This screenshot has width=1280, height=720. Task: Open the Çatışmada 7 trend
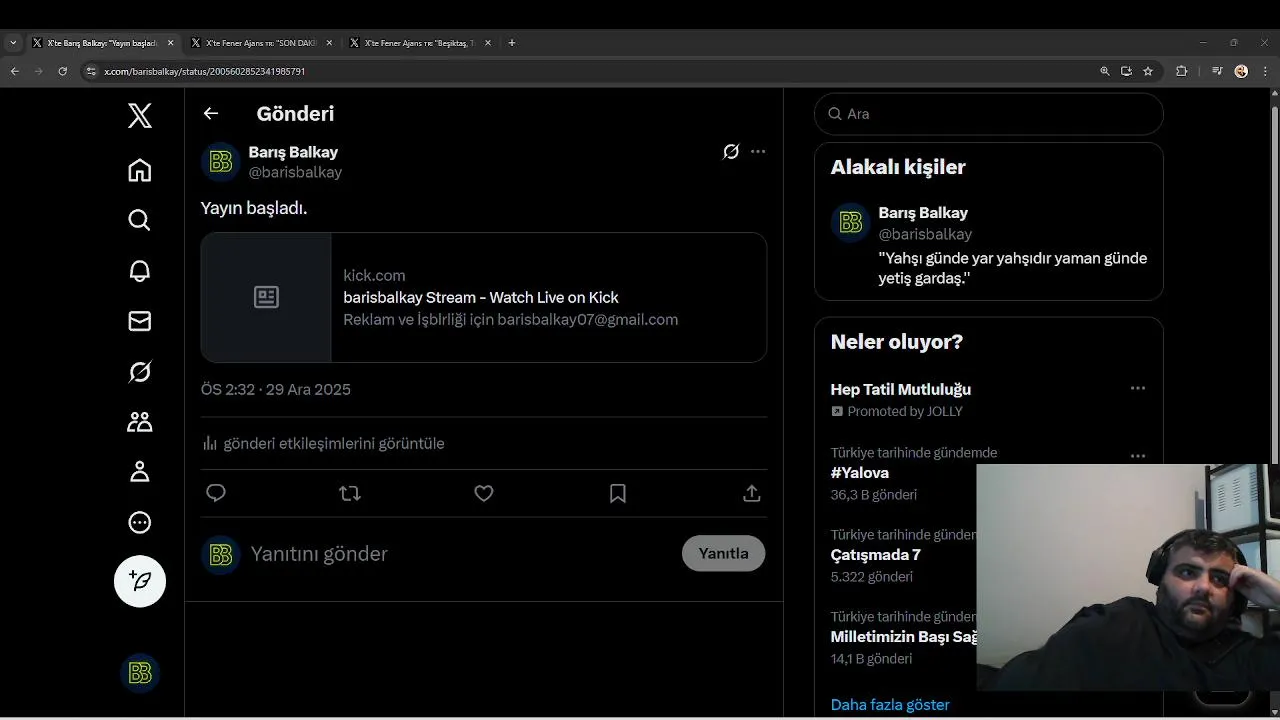876,555
